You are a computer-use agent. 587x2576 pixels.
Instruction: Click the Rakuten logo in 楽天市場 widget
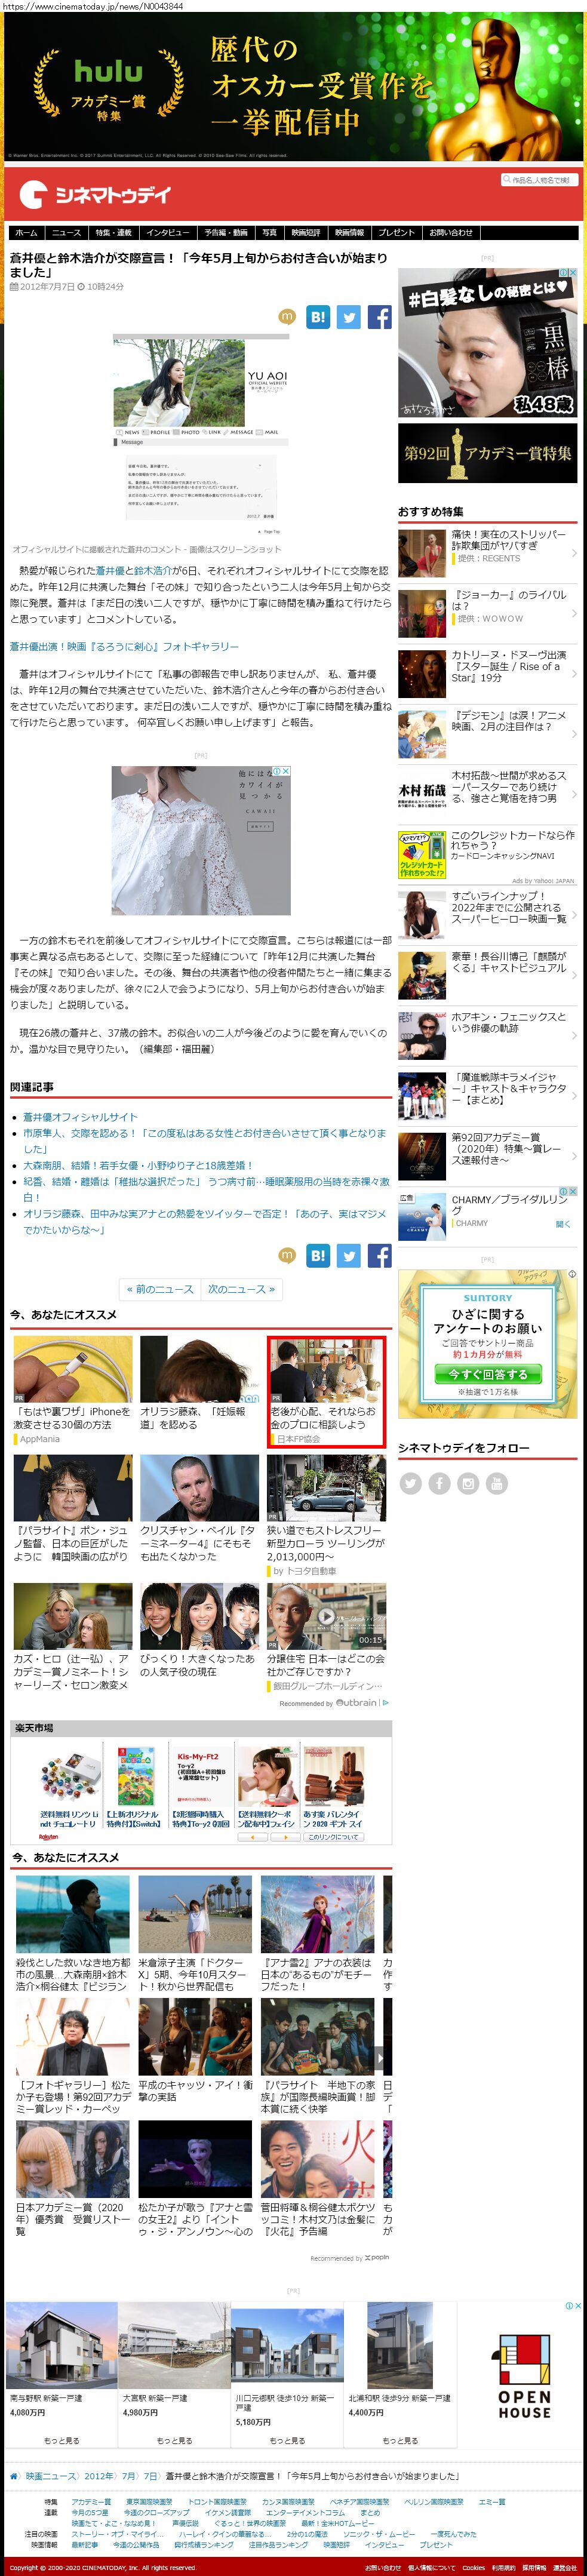point(49,1837)
